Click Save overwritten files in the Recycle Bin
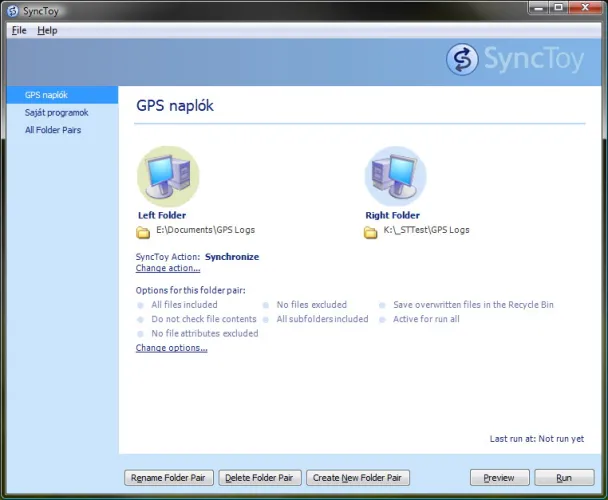 coord(473,304)
